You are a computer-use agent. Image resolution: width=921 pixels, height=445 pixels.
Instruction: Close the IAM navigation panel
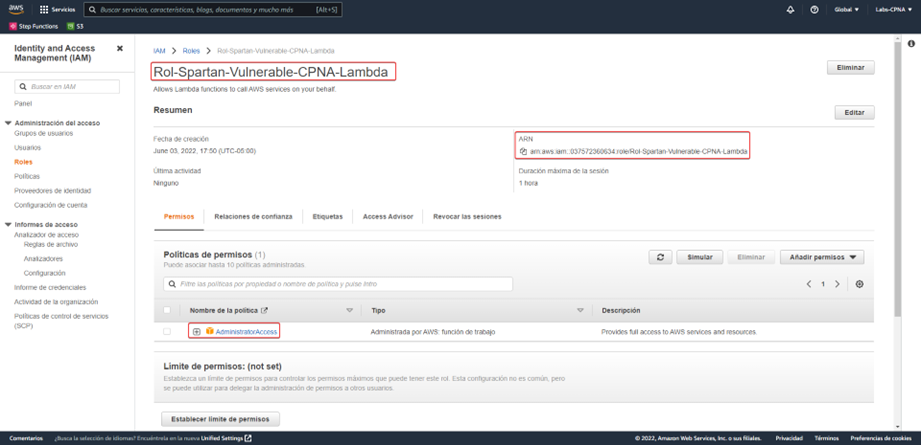pyautogui.click(x=120, y=48)
